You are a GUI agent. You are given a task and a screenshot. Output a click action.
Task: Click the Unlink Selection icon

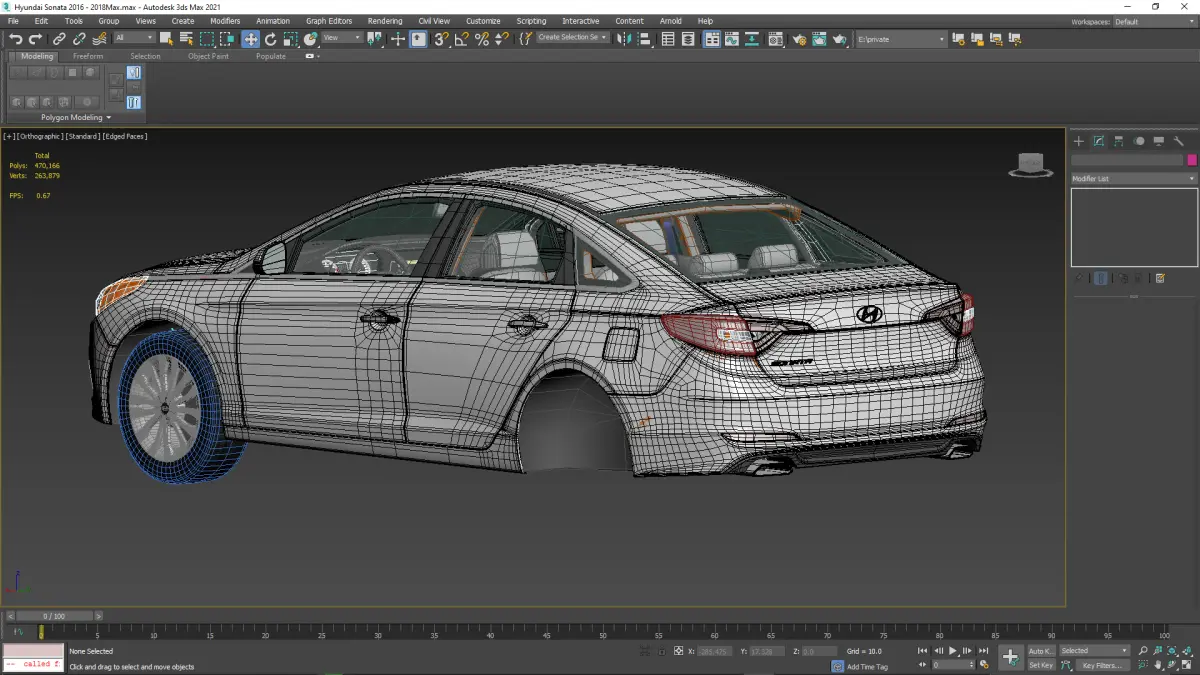[79, 39]
